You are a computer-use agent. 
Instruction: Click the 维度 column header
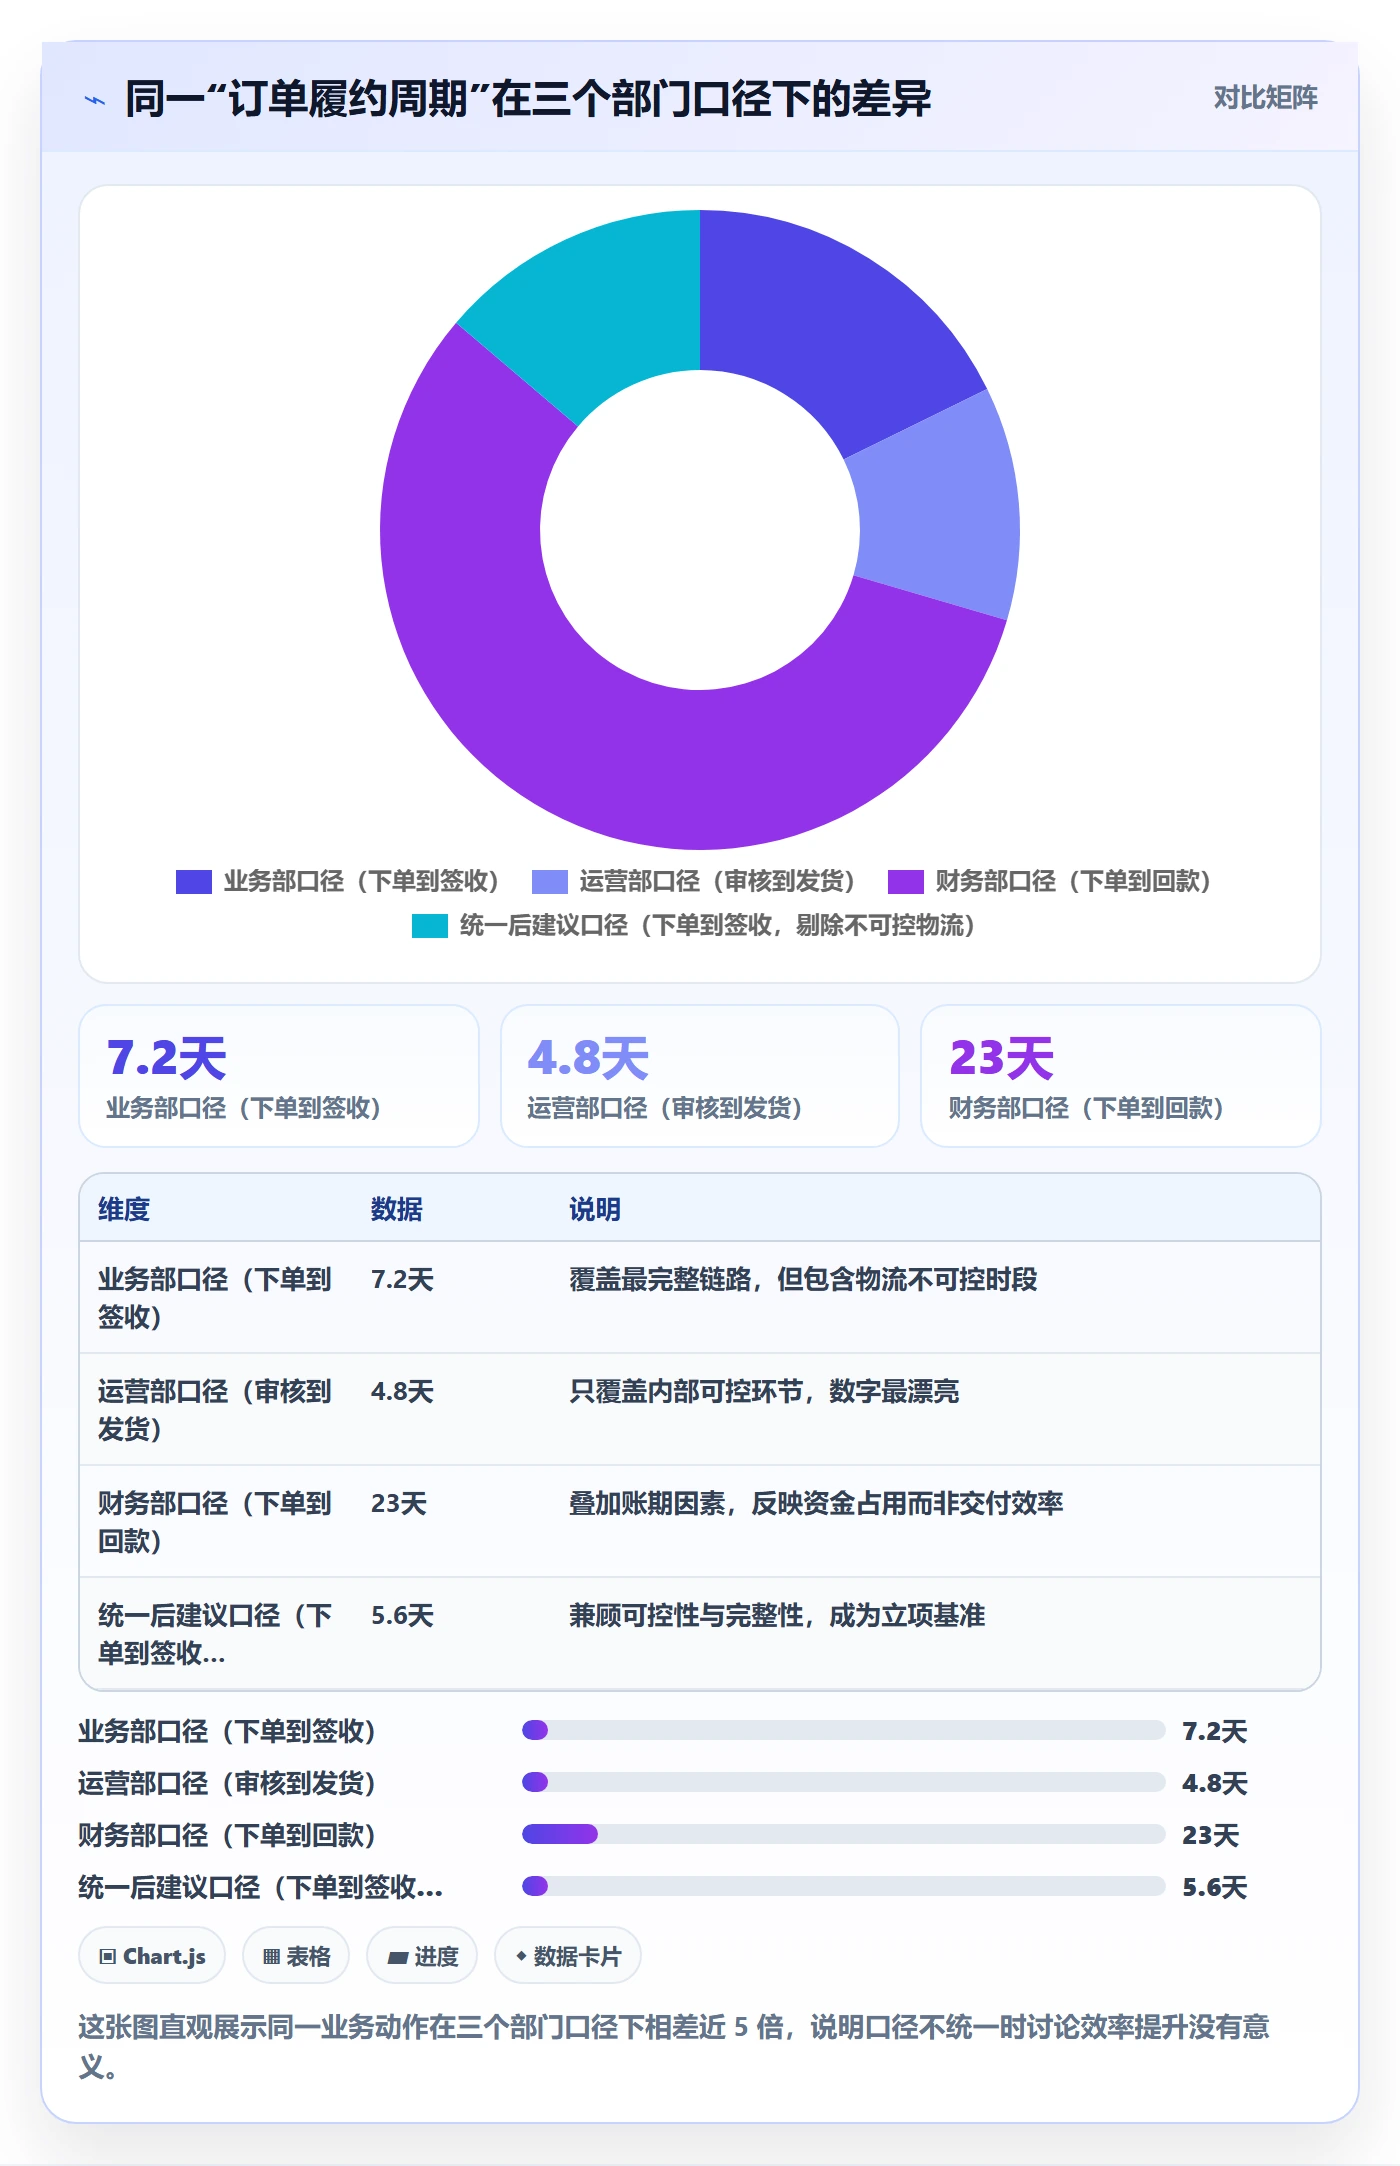point(124,1209)
